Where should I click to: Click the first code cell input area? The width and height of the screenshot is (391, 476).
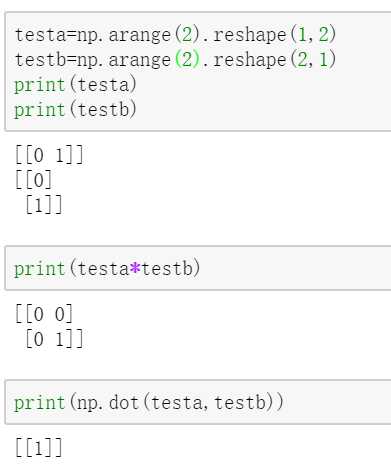pyautogui.click(x=198, y=72)
